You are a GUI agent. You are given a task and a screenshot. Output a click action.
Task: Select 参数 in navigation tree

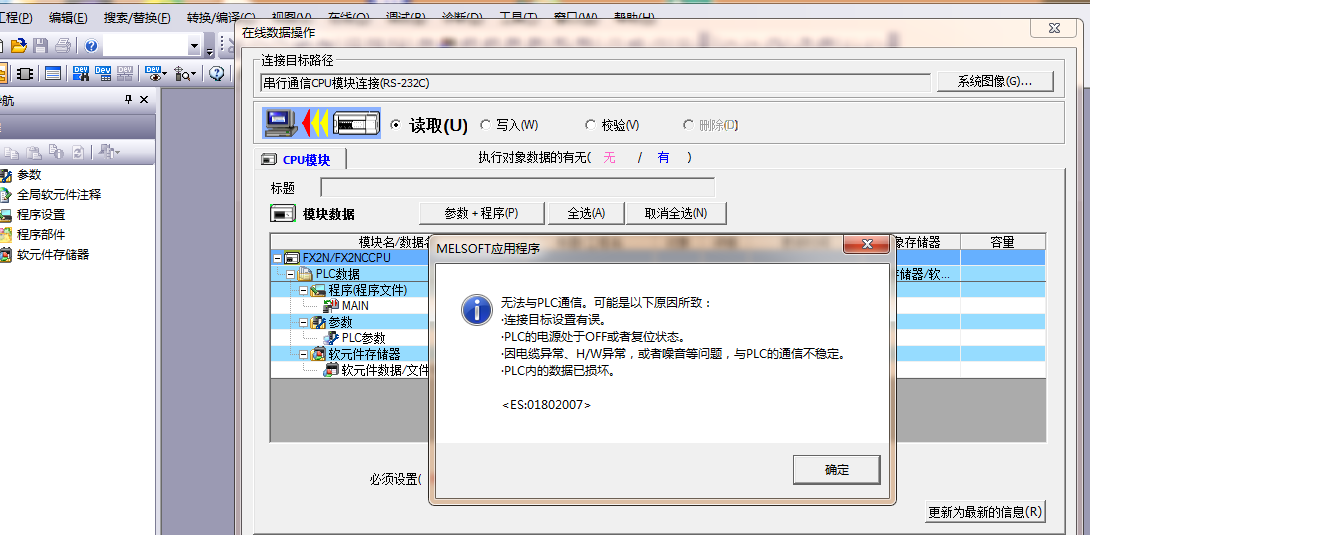29,175
